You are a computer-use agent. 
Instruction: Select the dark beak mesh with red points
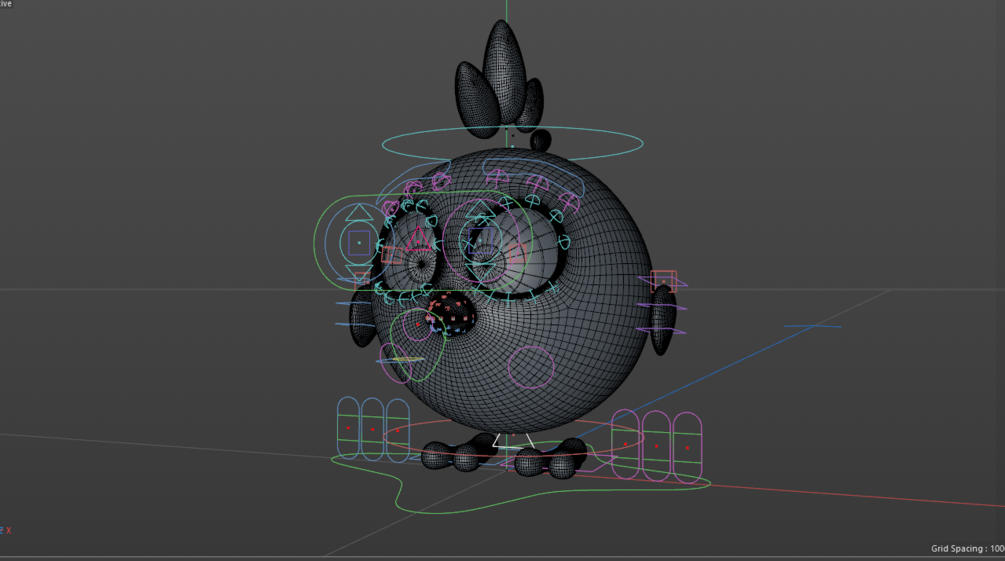point(452,314)
